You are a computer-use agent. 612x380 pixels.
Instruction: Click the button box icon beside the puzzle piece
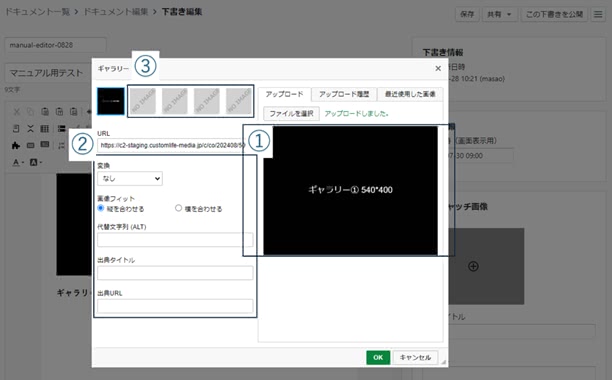30,146
